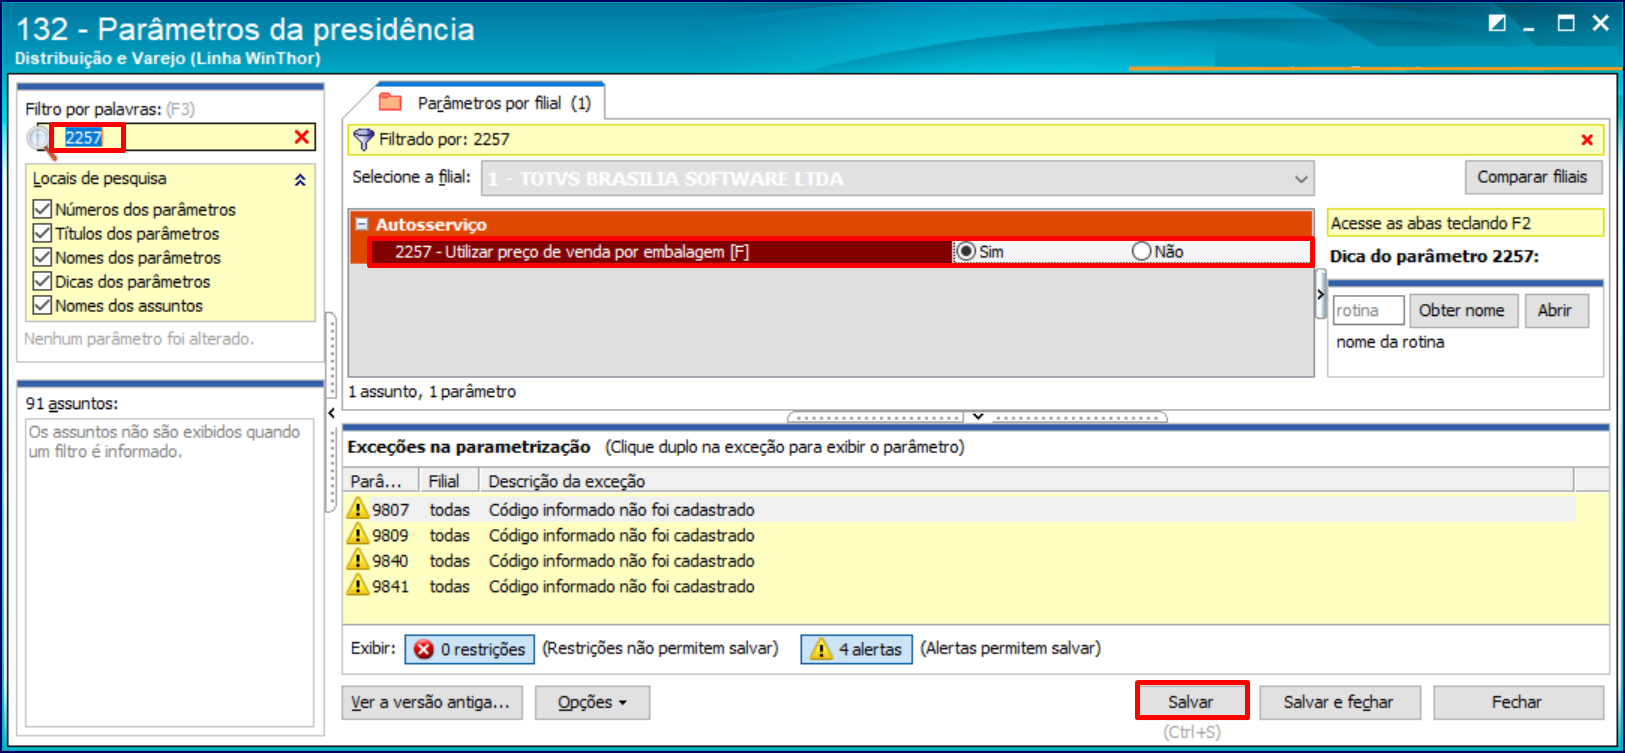The width and height of the screenshot is (1625, 753).
Task: Uncheck Nomes dos parâmetros
Action: point(42,257)
